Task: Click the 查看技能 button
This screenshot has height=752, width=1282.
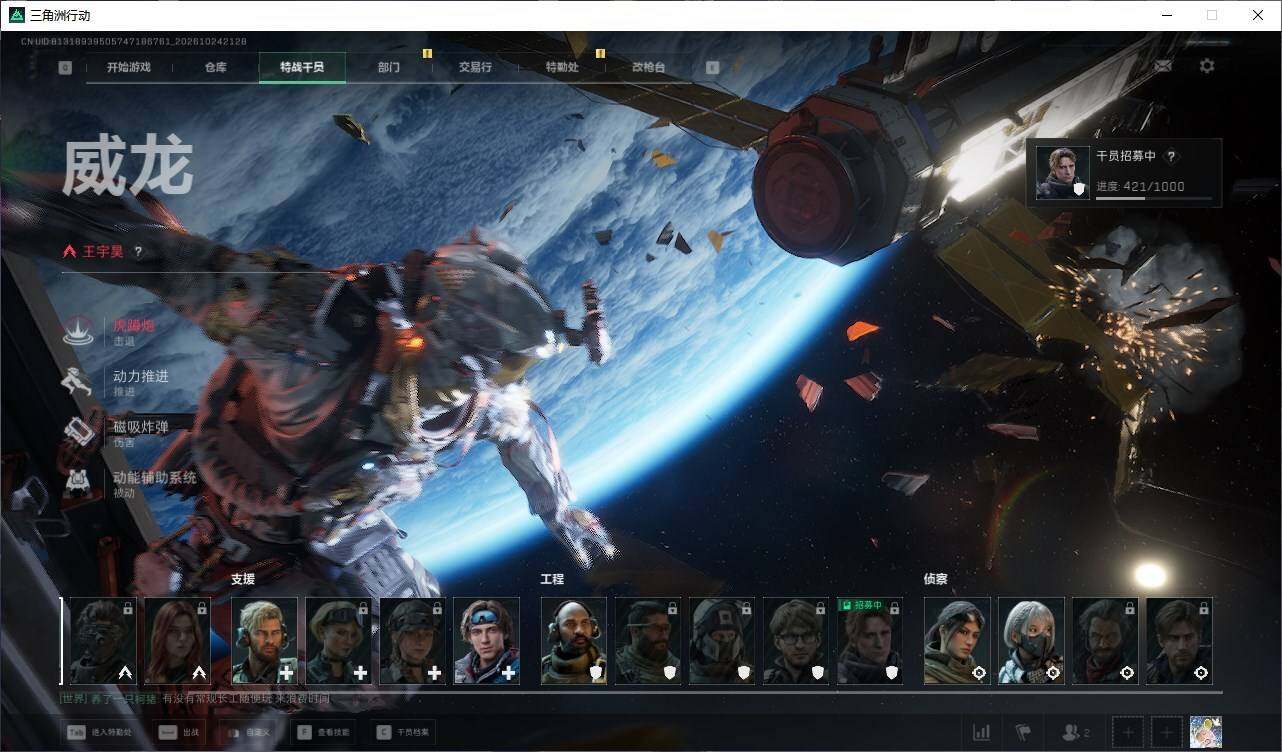Action: click(x=323, y=732)
